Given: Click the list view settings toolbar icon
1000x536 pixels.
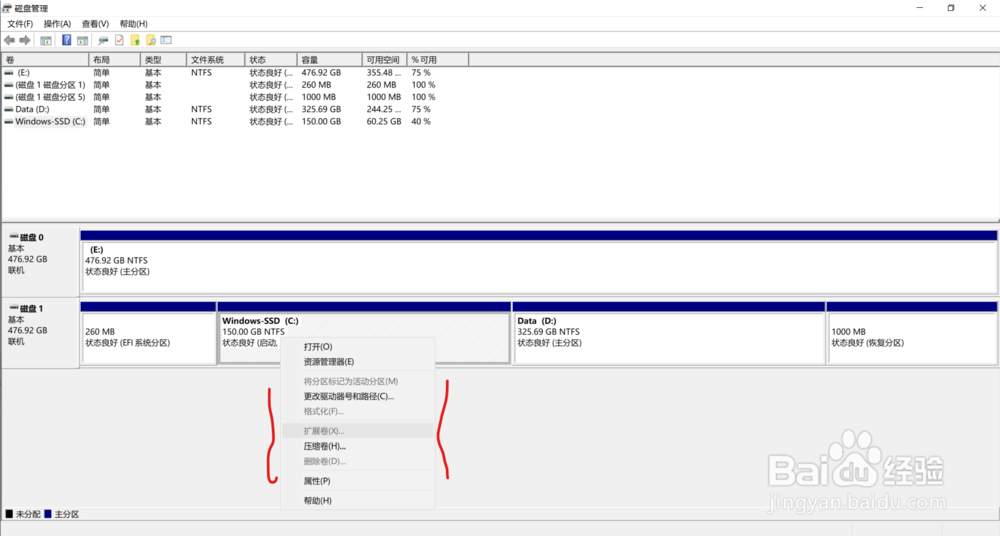Looking at the screenshot, I should (166, 40).
